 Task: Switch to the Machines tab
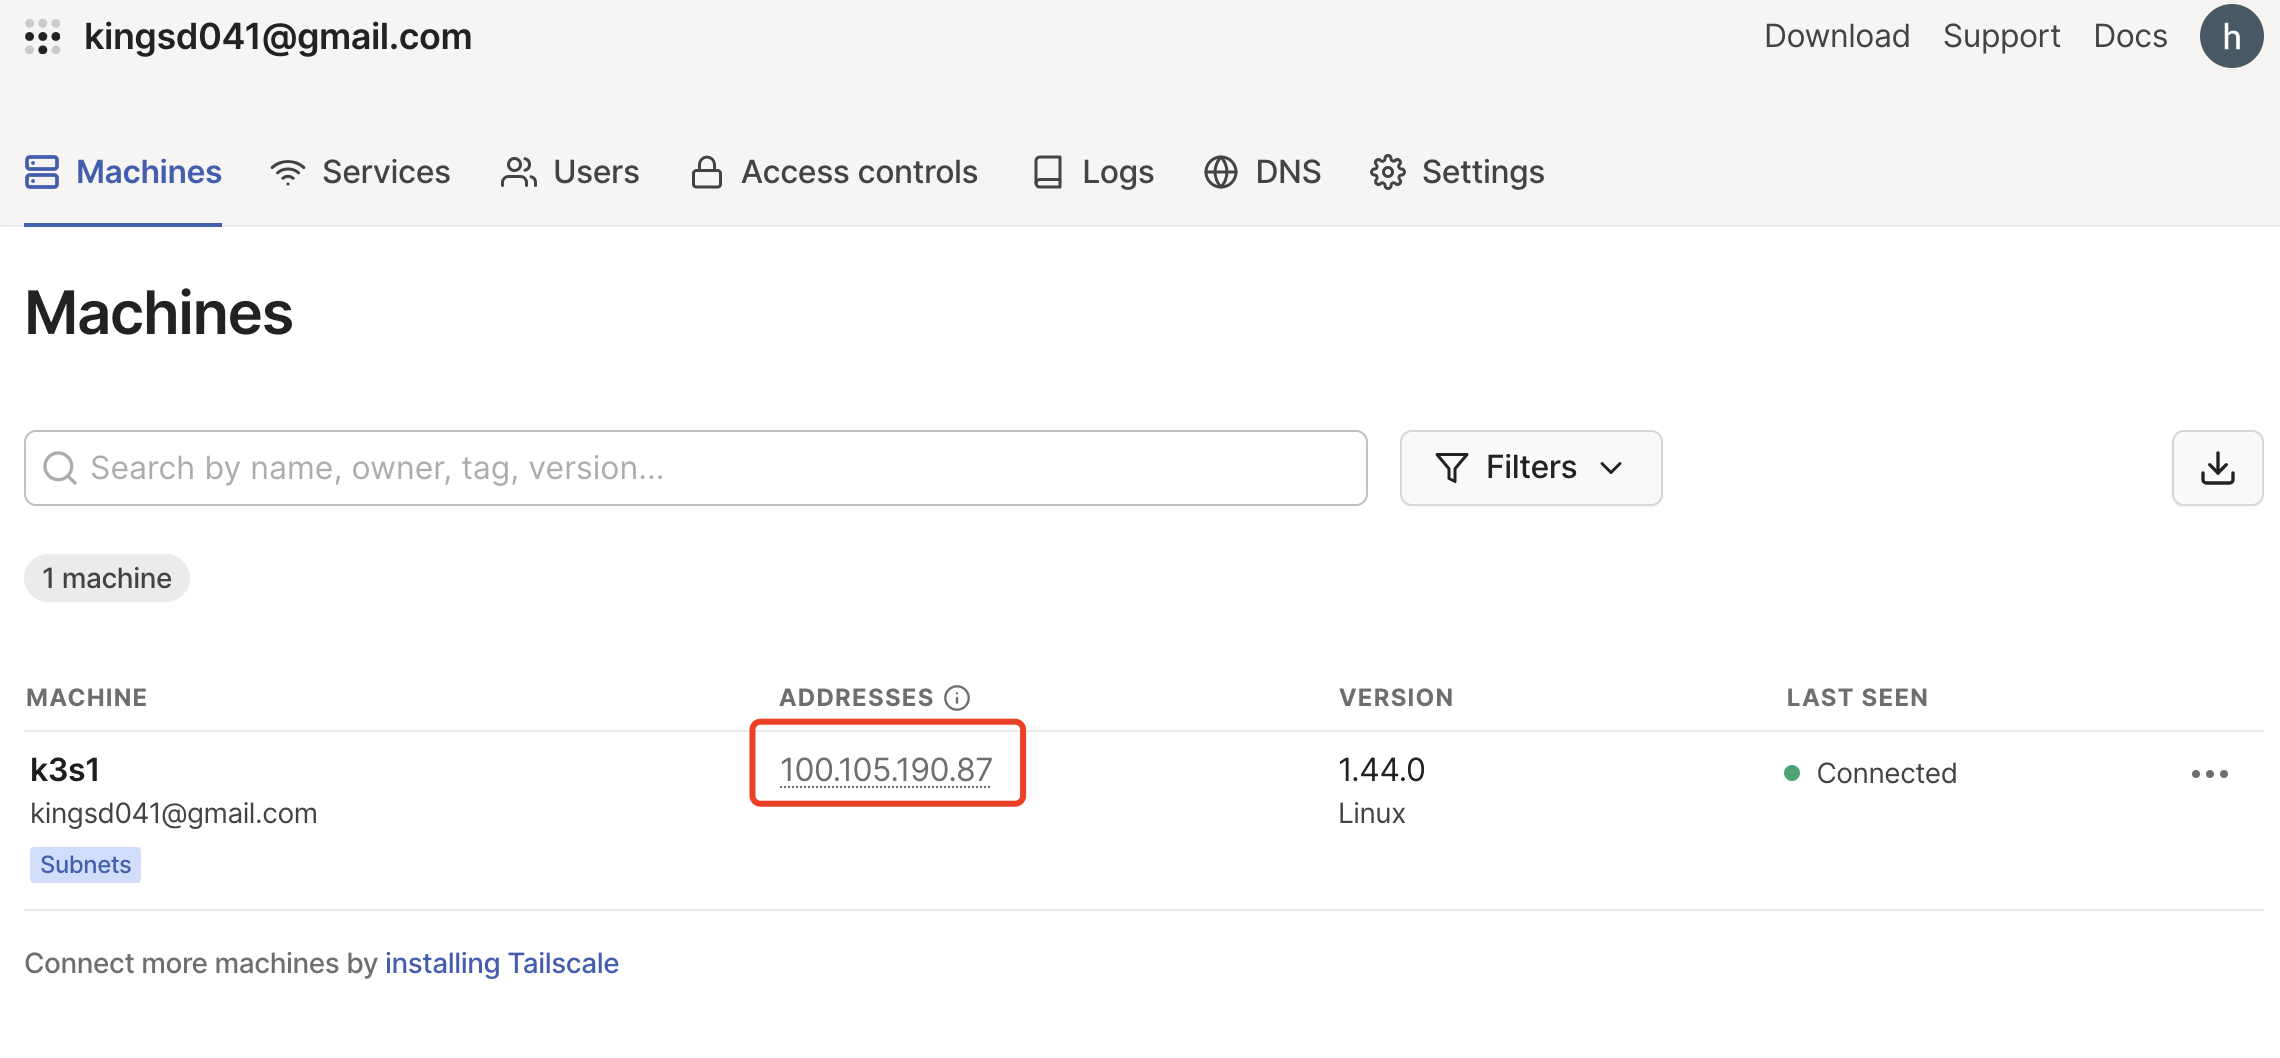tap(123, 172)
